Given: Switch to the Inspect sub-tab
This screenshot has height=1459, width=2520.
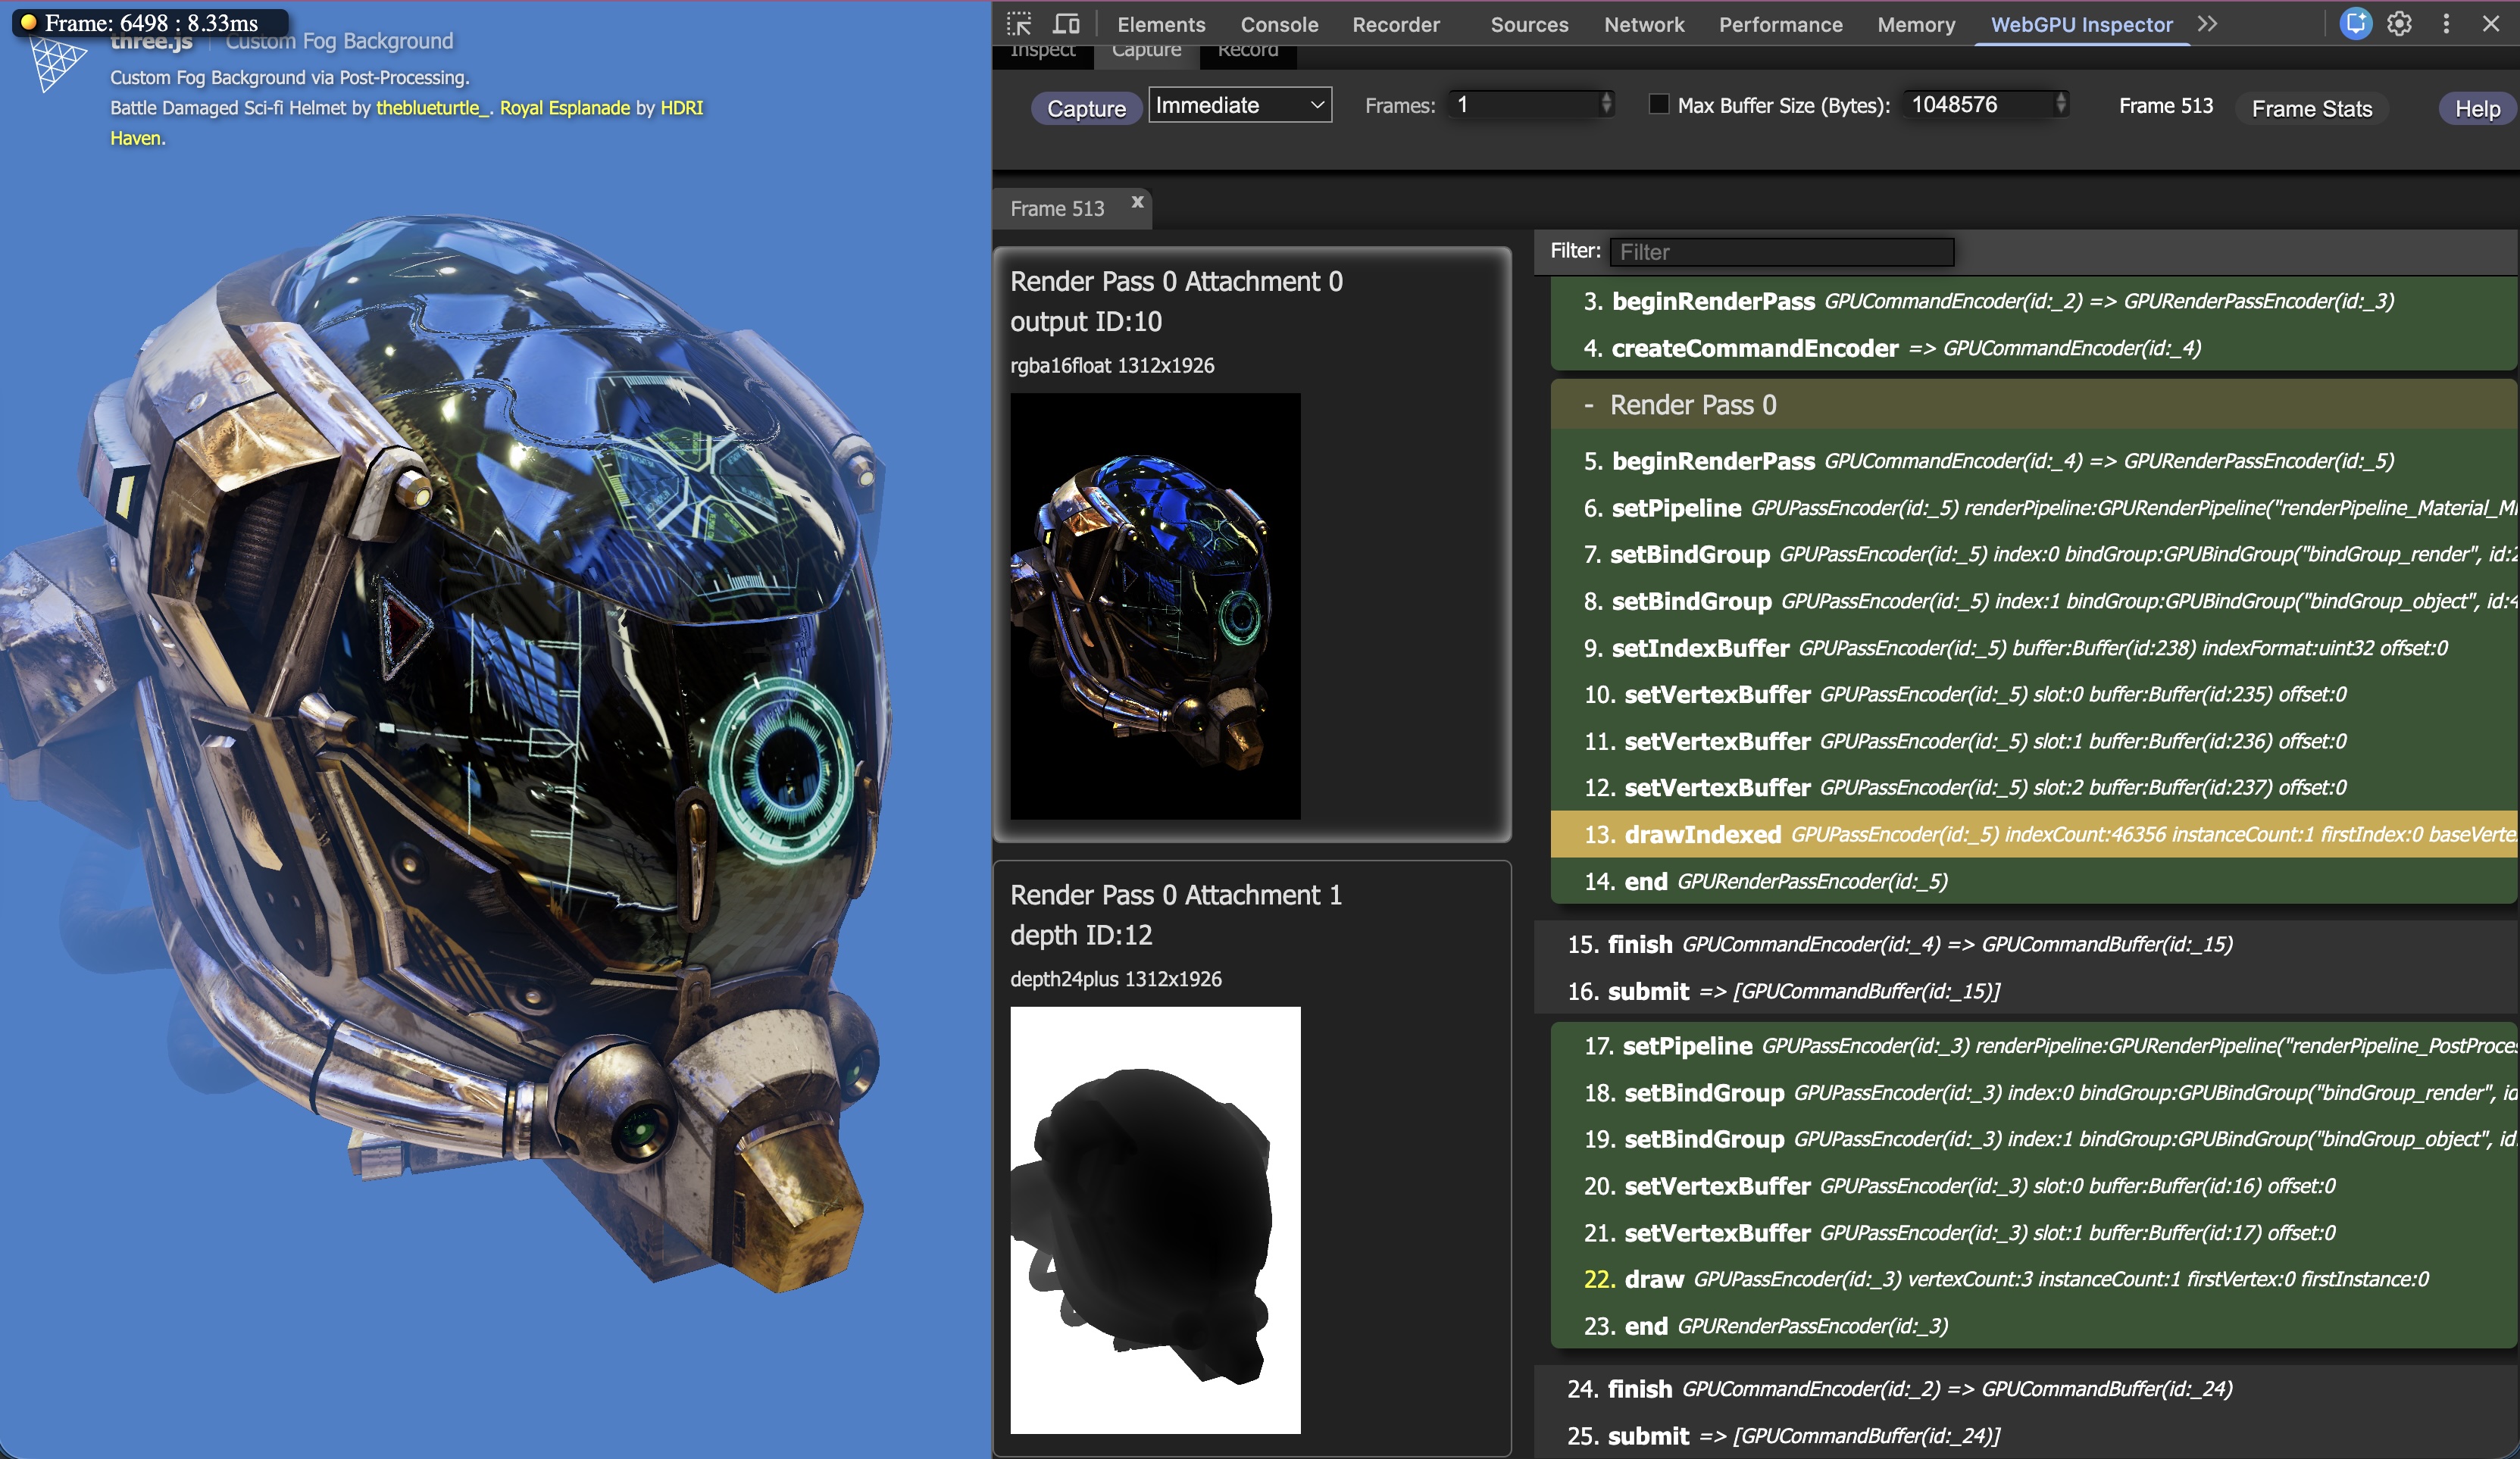Looking at the screenshot, I should pyautogui.click(x=1042, y=52).
